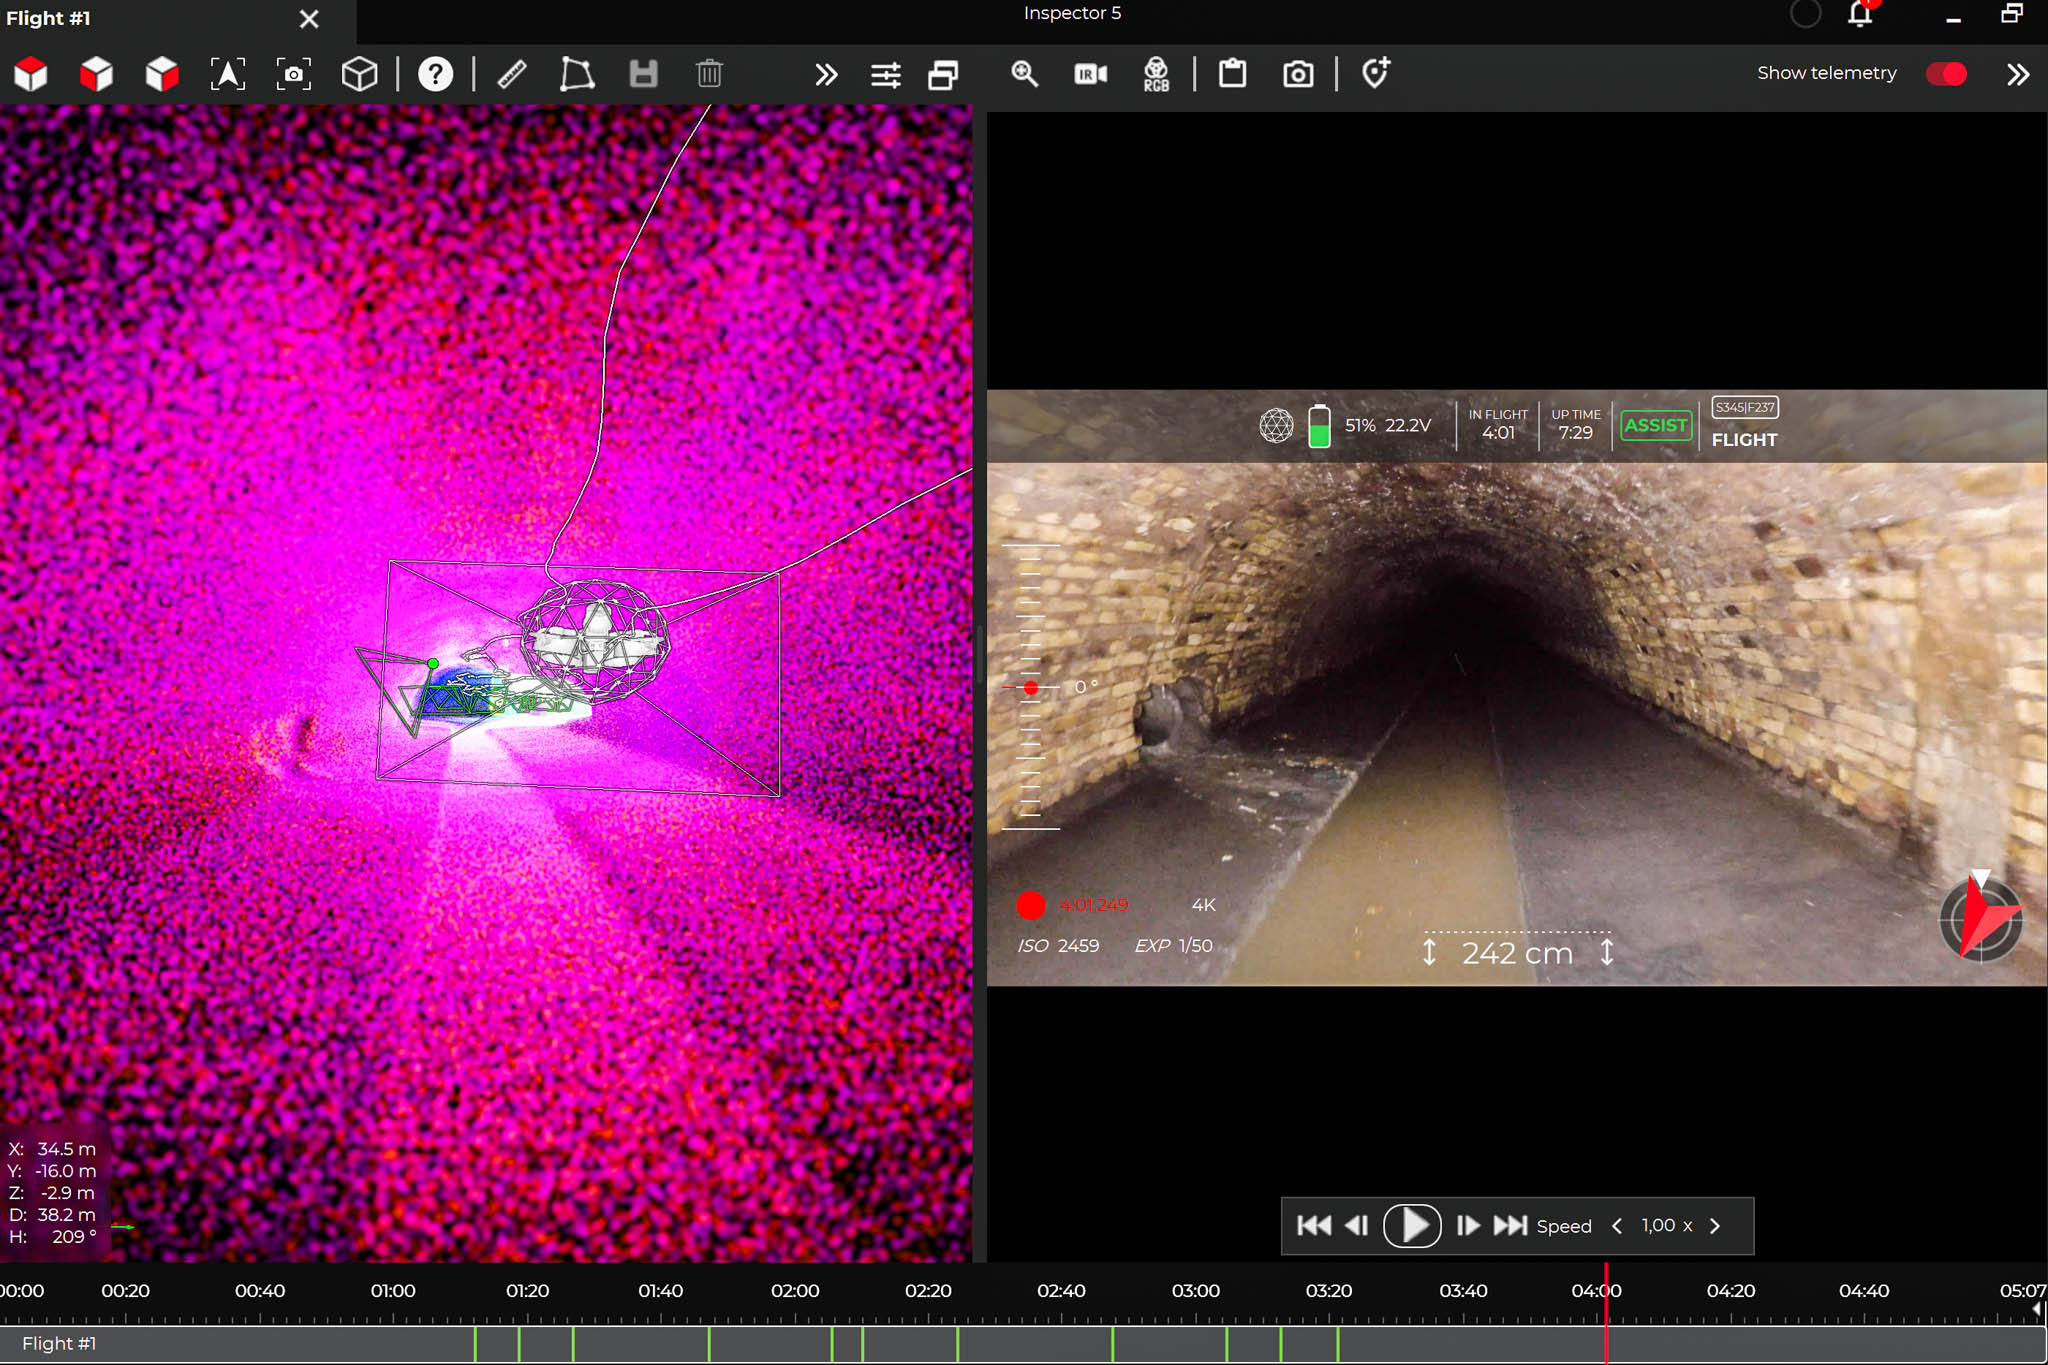This screenshot has height=1365, width=2048.
Task: Add a point of interest marker
Action: tap(1376, 74)
